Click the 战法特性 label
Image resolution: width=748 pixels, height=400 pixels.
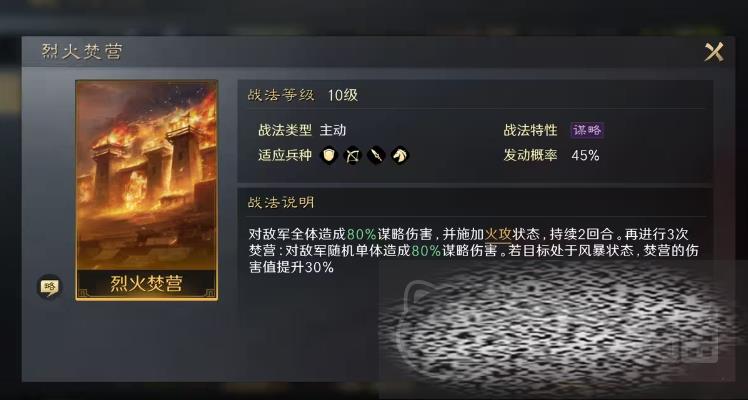(530, 130)
